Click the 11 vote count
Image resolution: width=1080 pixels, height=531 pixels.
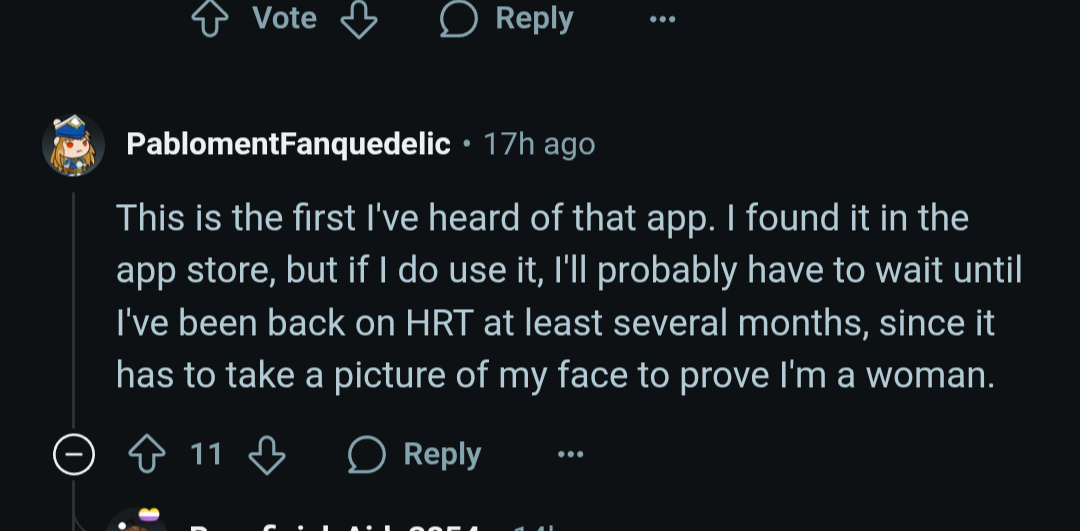206,455
